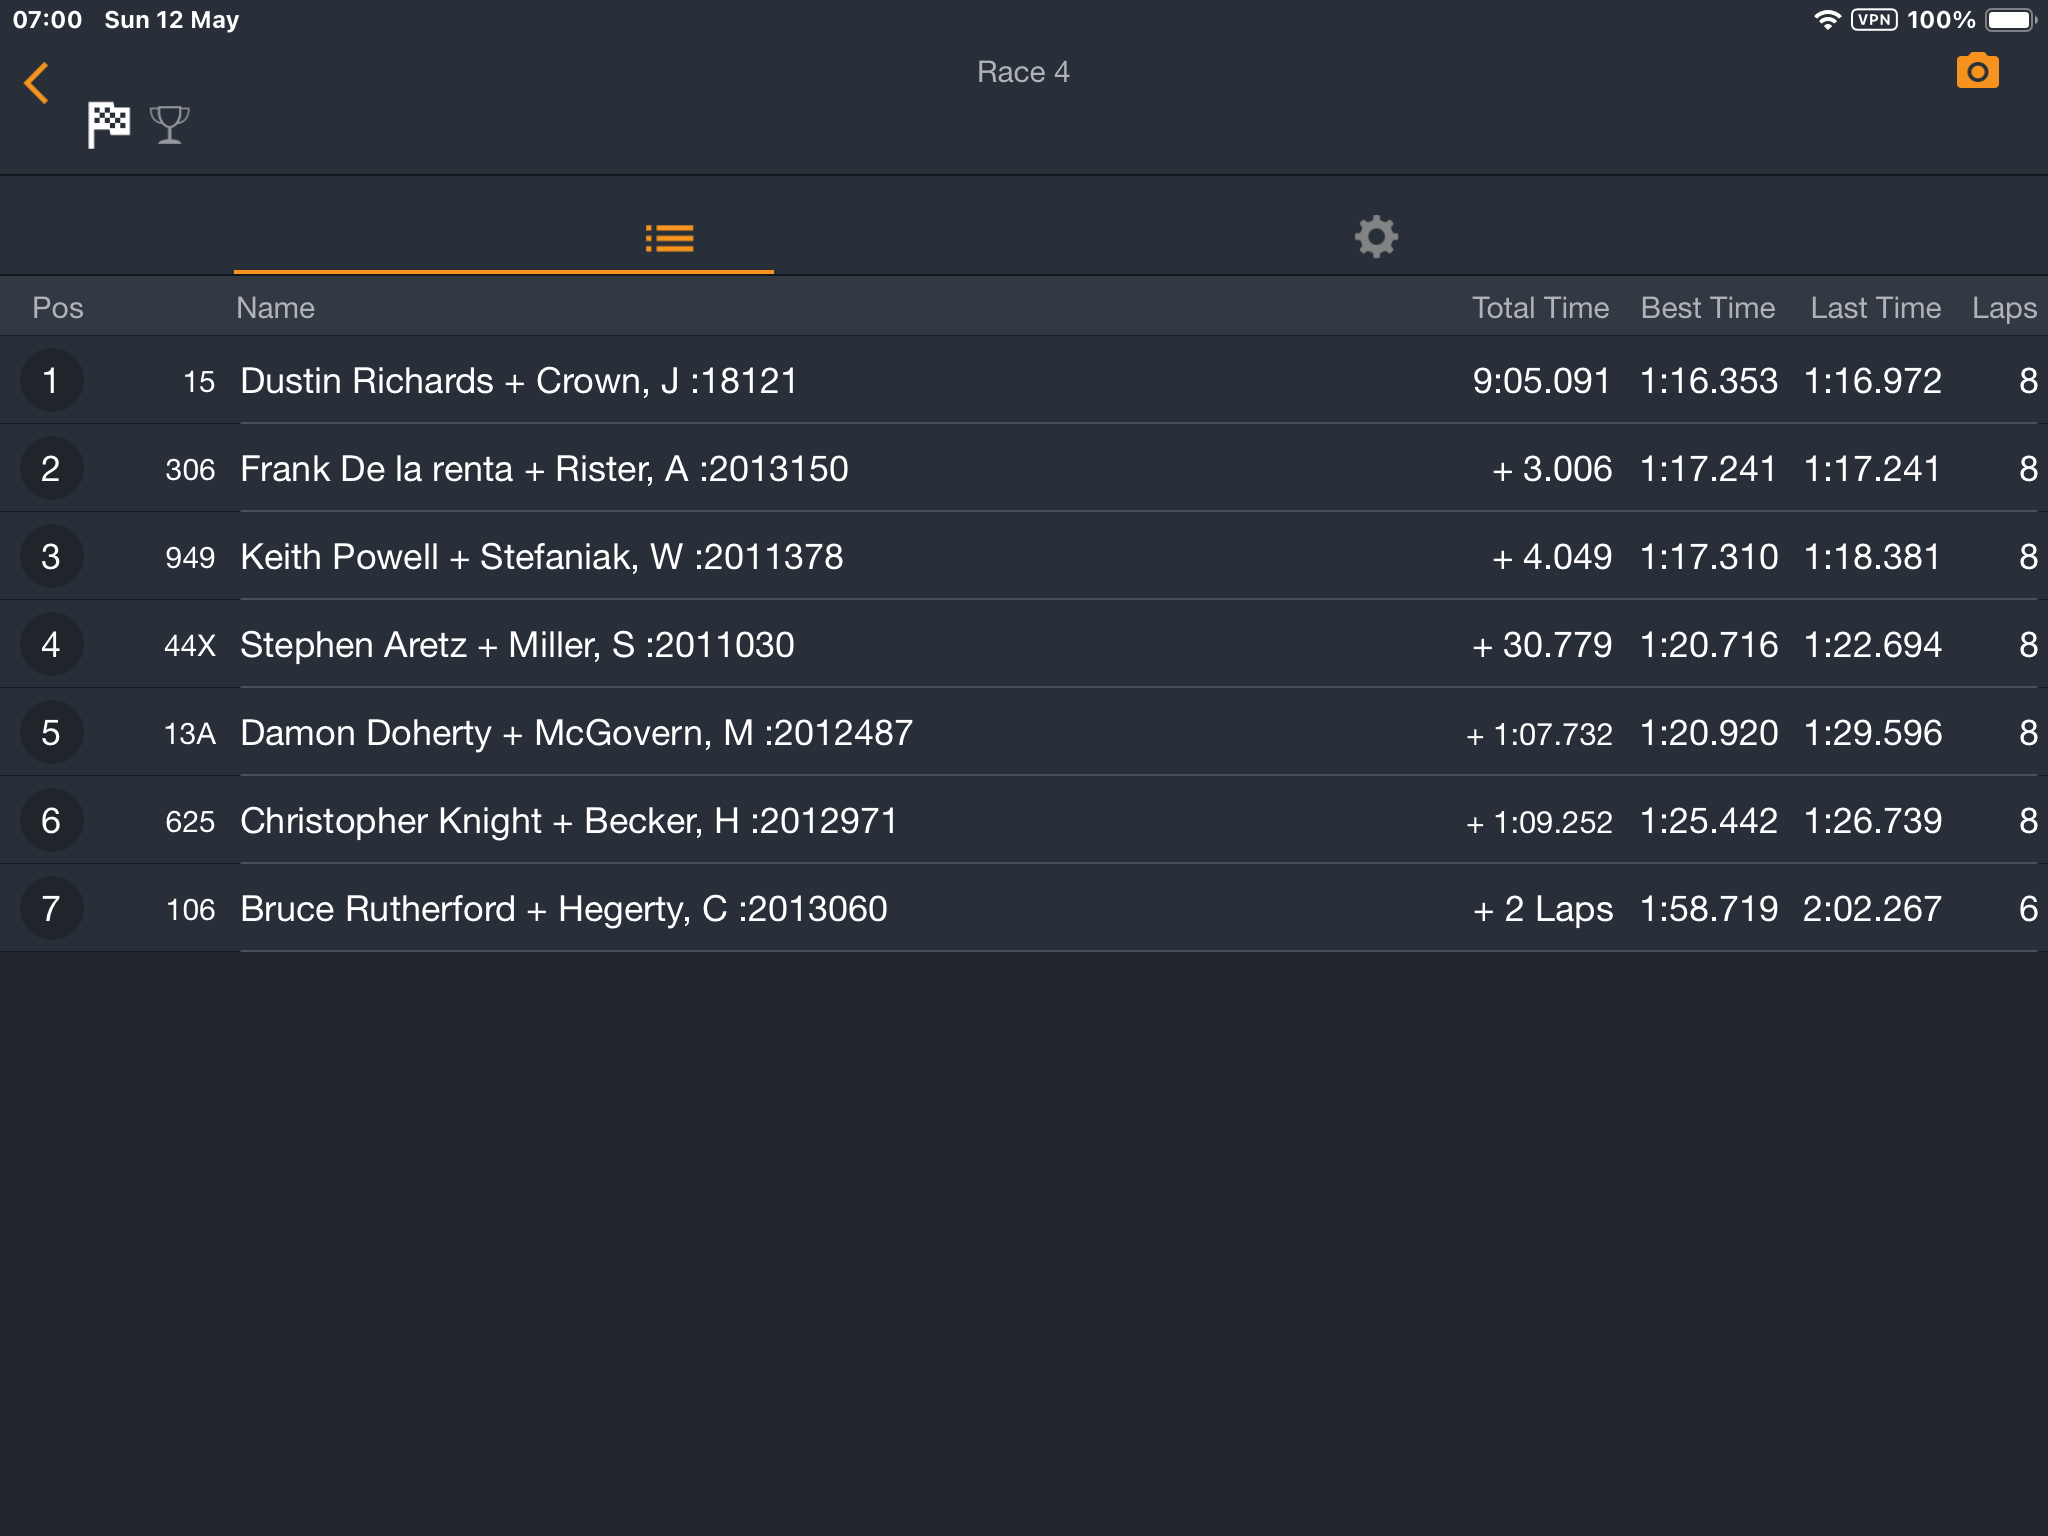Select Keith Powell + Stefaniak row

point(1024,556)
